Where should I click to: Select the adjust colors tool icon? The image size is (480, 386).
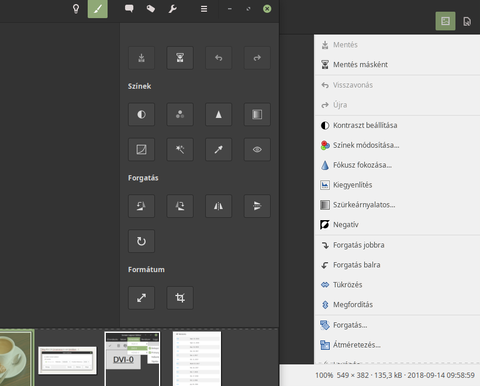tap(180, 115)
